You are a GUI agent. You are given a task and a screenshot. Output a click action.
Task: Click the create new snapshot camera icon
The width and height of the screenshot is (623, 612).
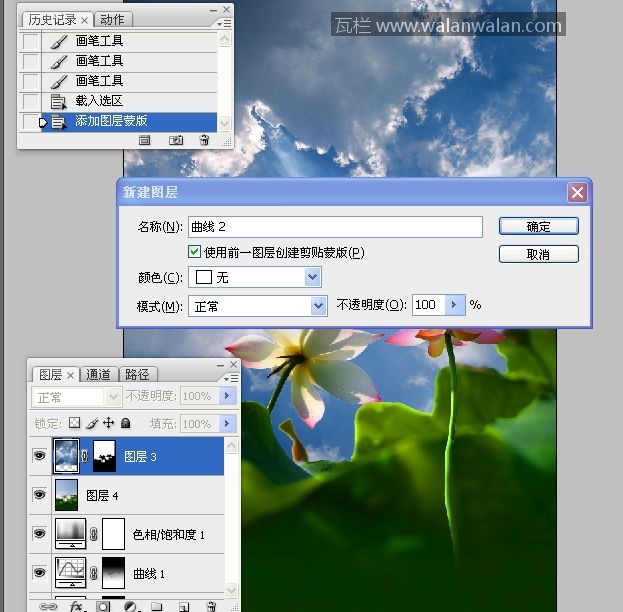click(176, 141)
